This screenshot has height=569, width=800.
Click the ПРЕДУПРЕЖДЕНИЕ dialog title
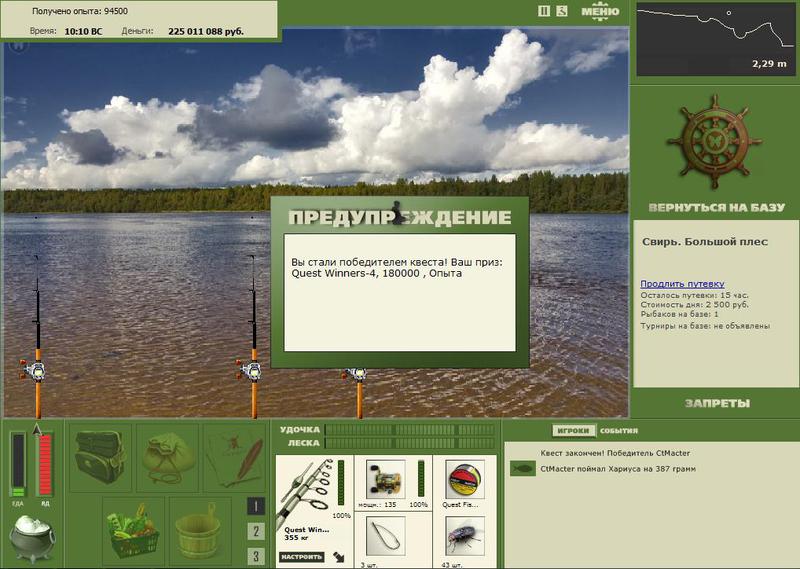399,217
